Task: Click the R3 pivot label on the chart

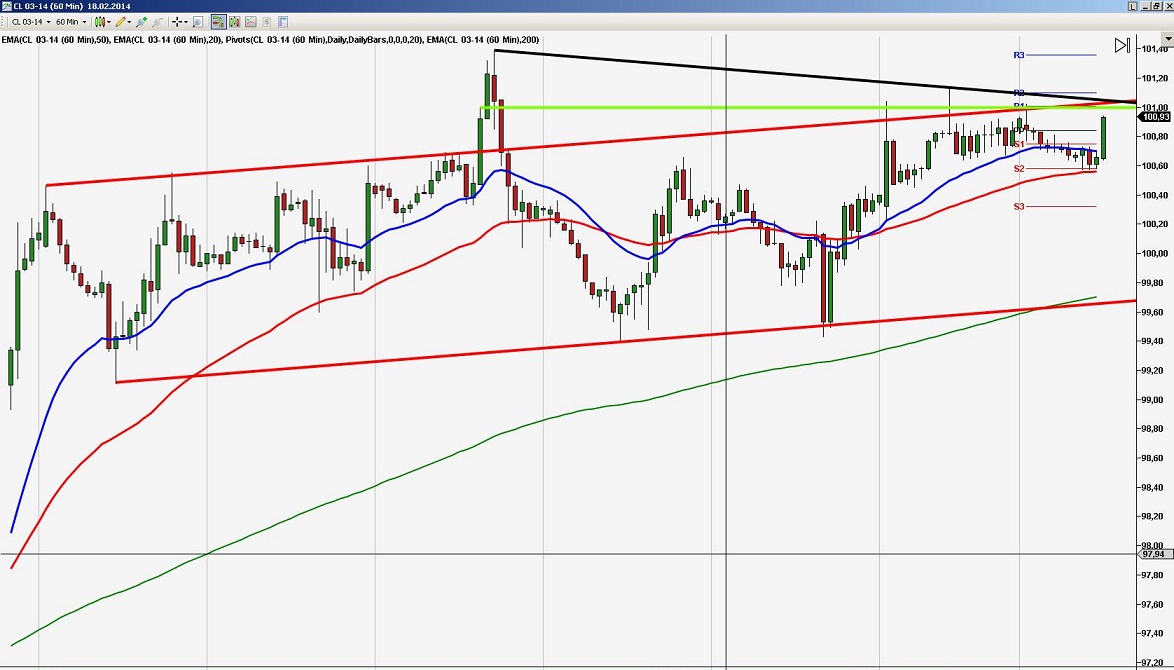Action: [x=1017, y=55]
